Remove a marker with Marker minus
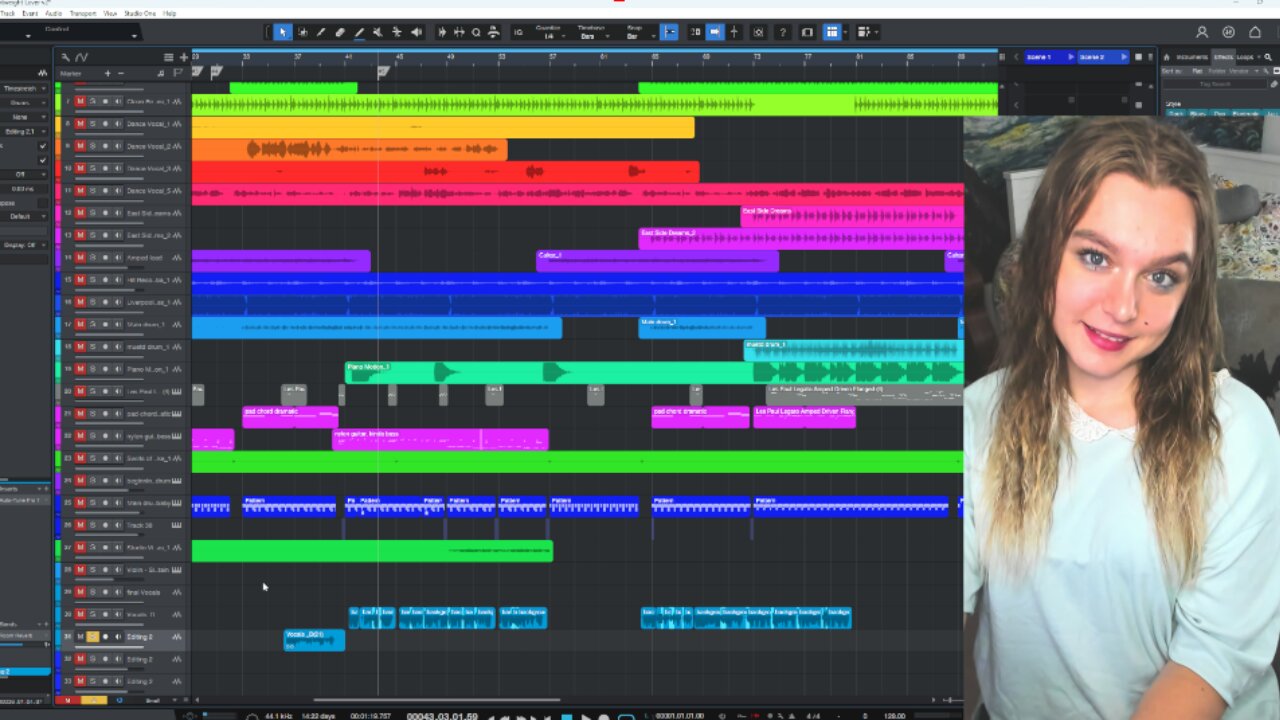Viewport: 1280px width, 720px height. coord(121,73)
